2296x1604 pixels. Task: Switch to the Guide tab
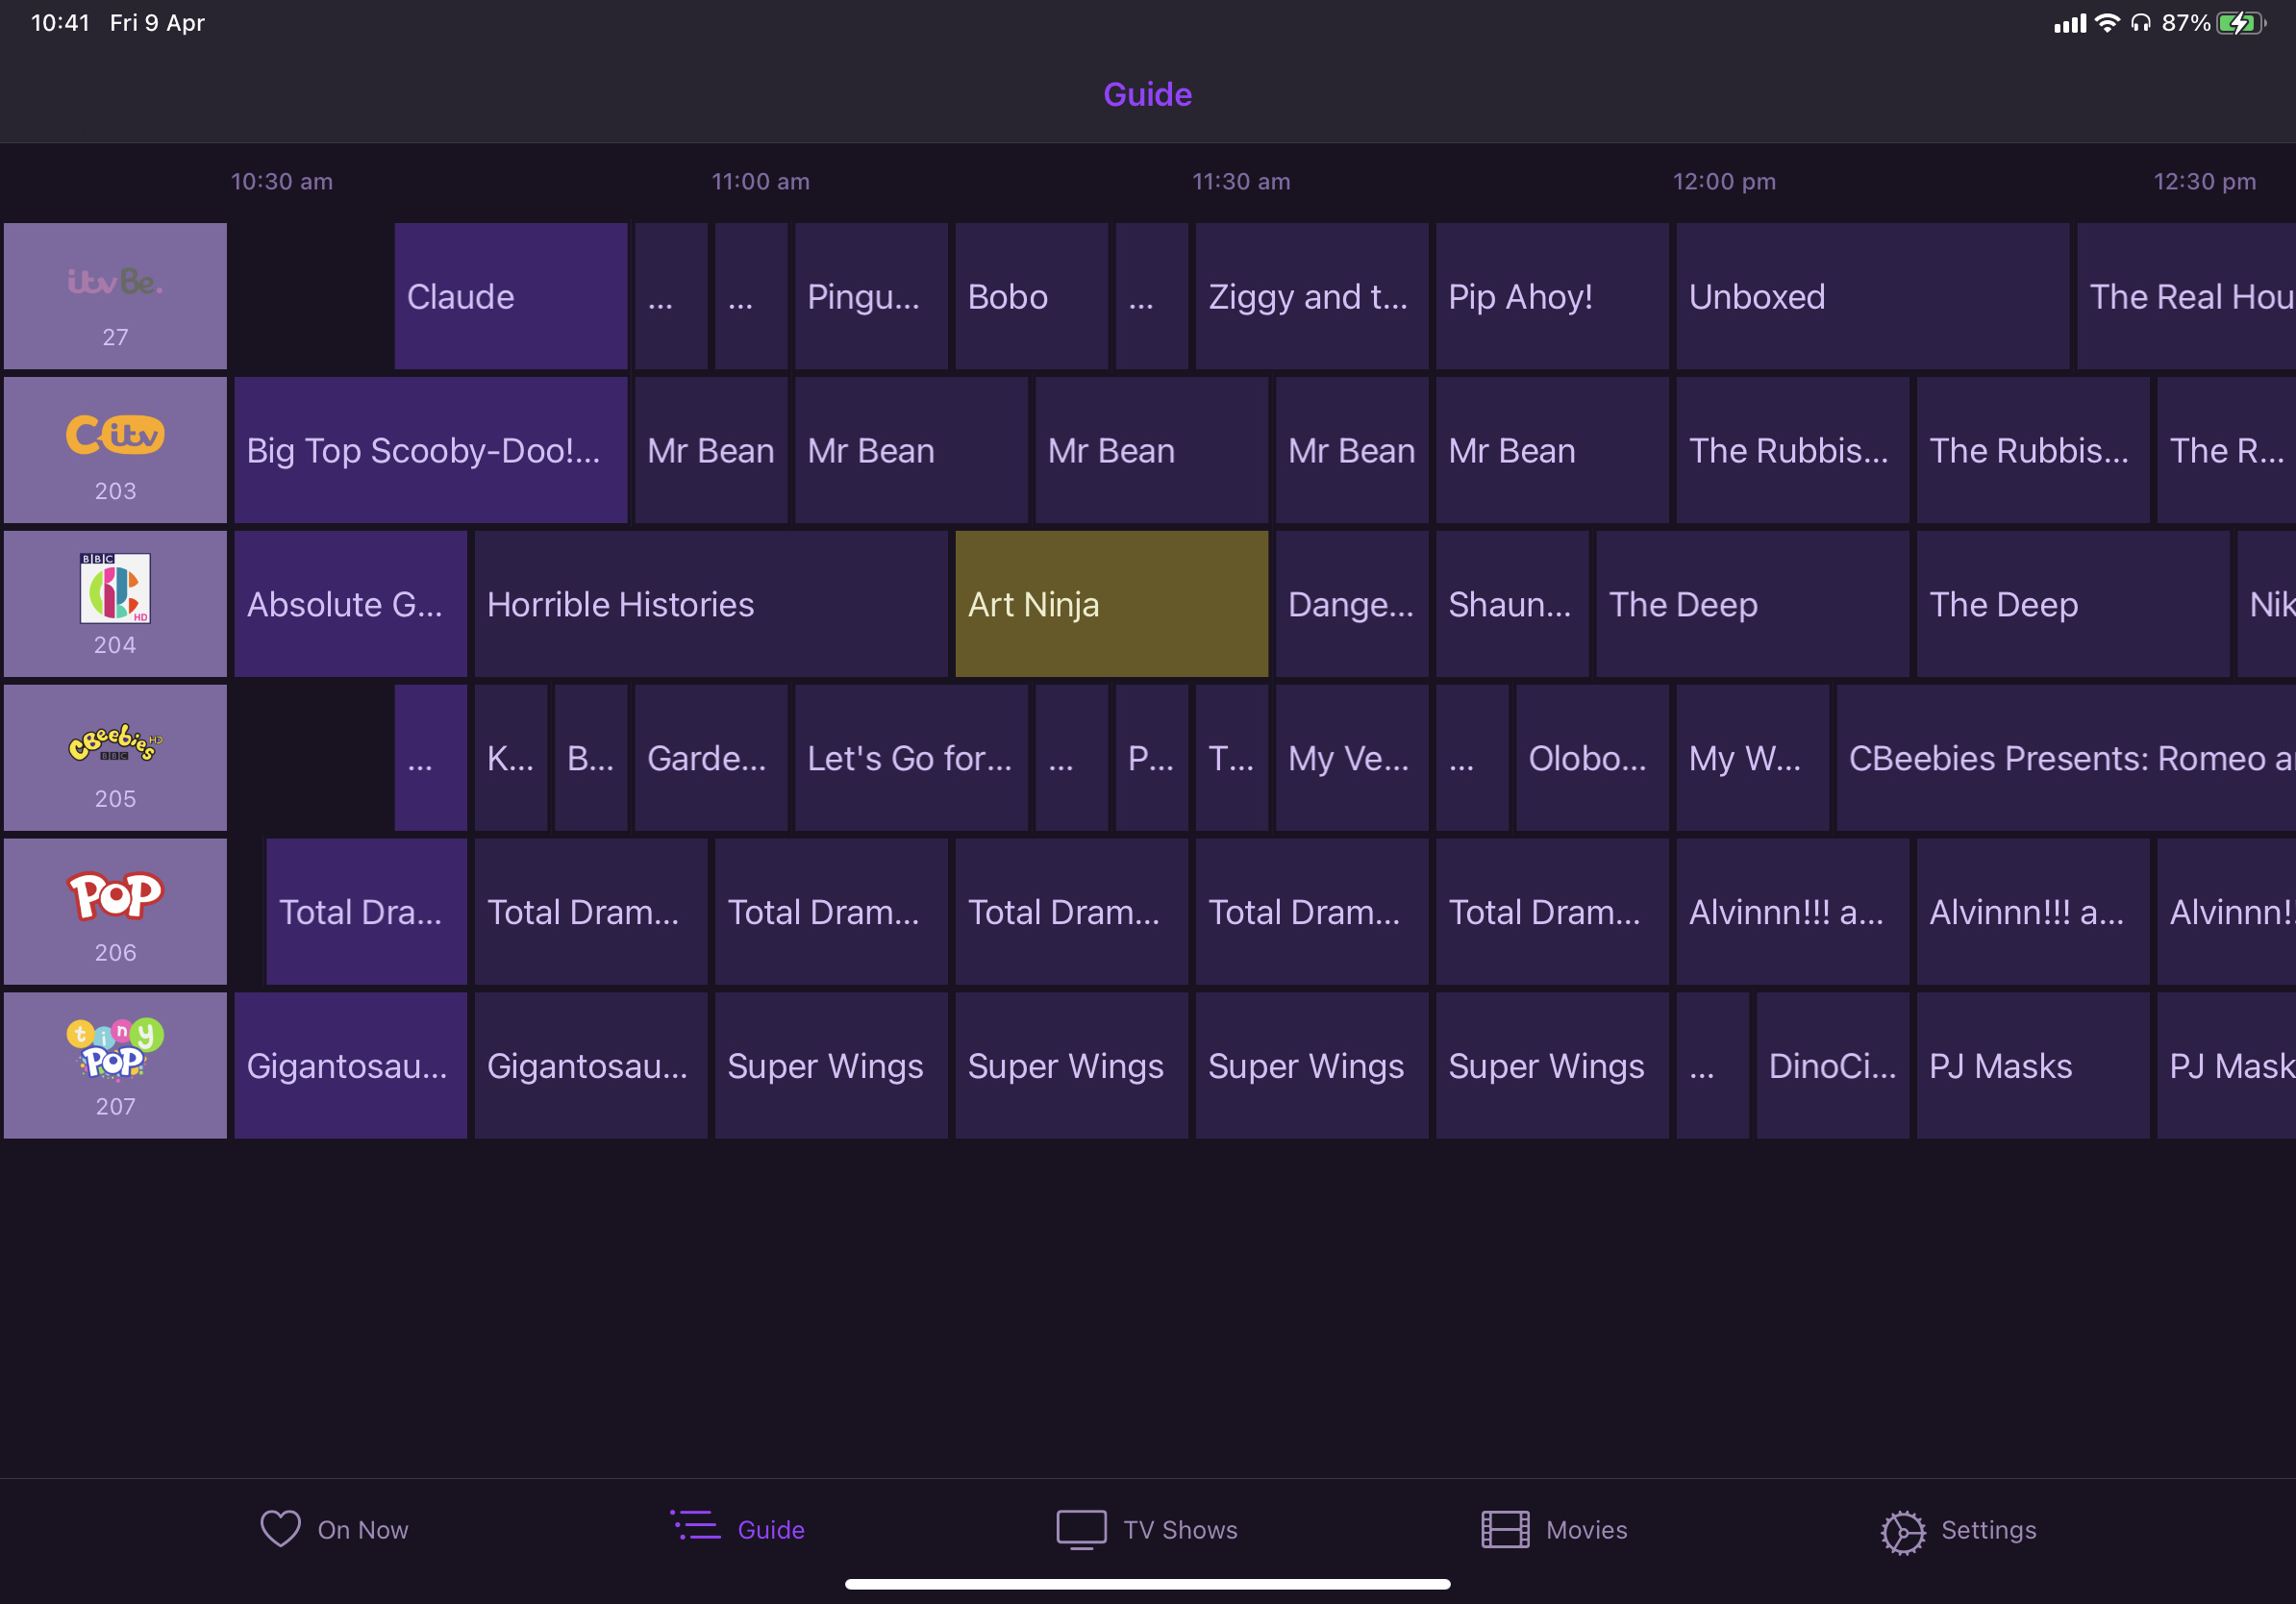coord(737,1530)
